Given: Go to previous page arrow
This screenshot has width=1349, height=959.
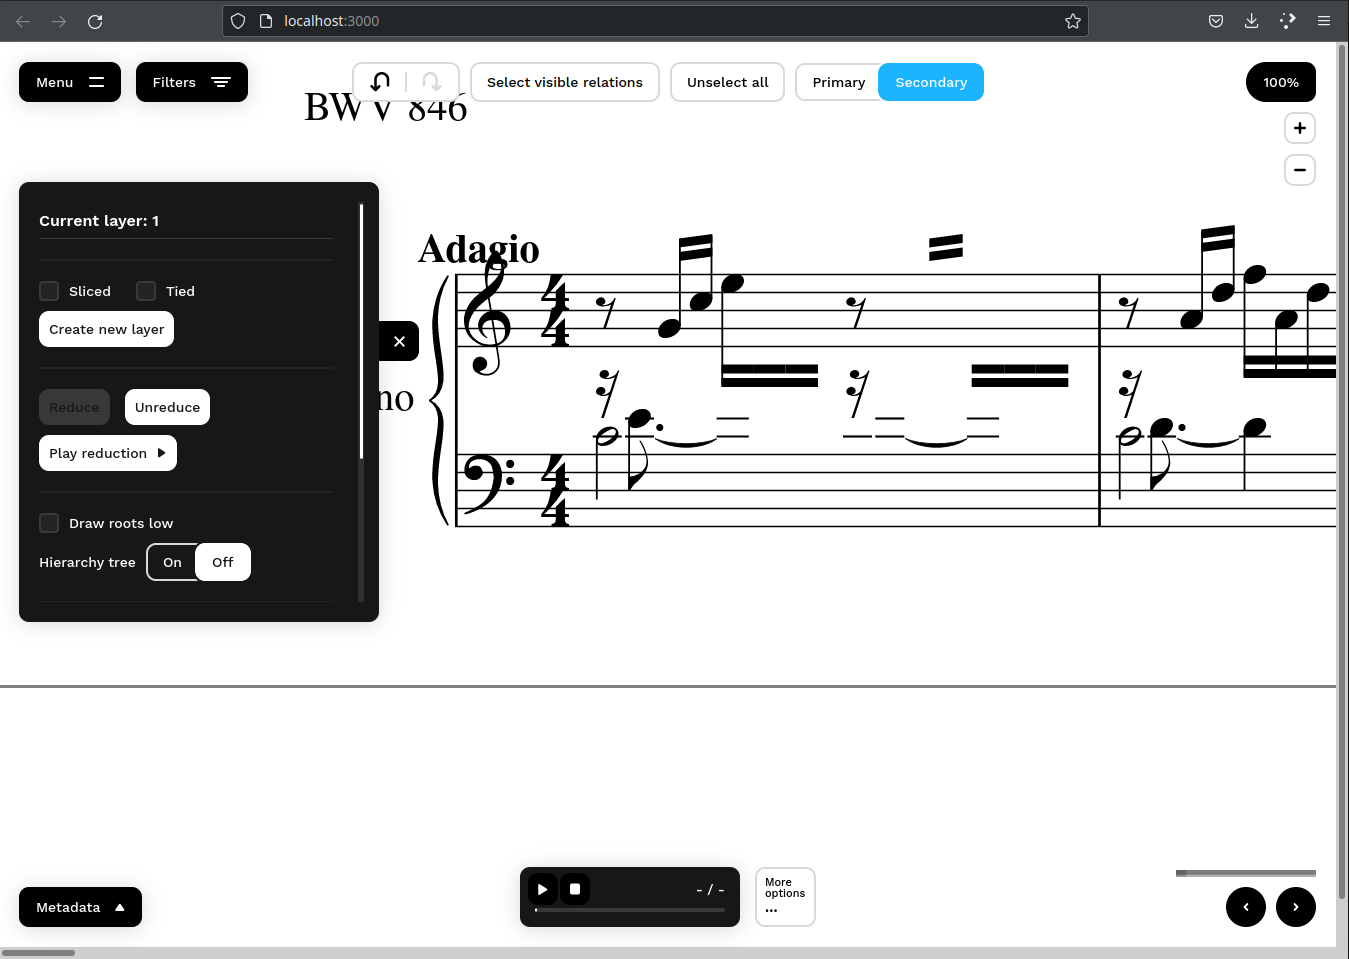Looking at the screenshot, I should coord(1246,907).
